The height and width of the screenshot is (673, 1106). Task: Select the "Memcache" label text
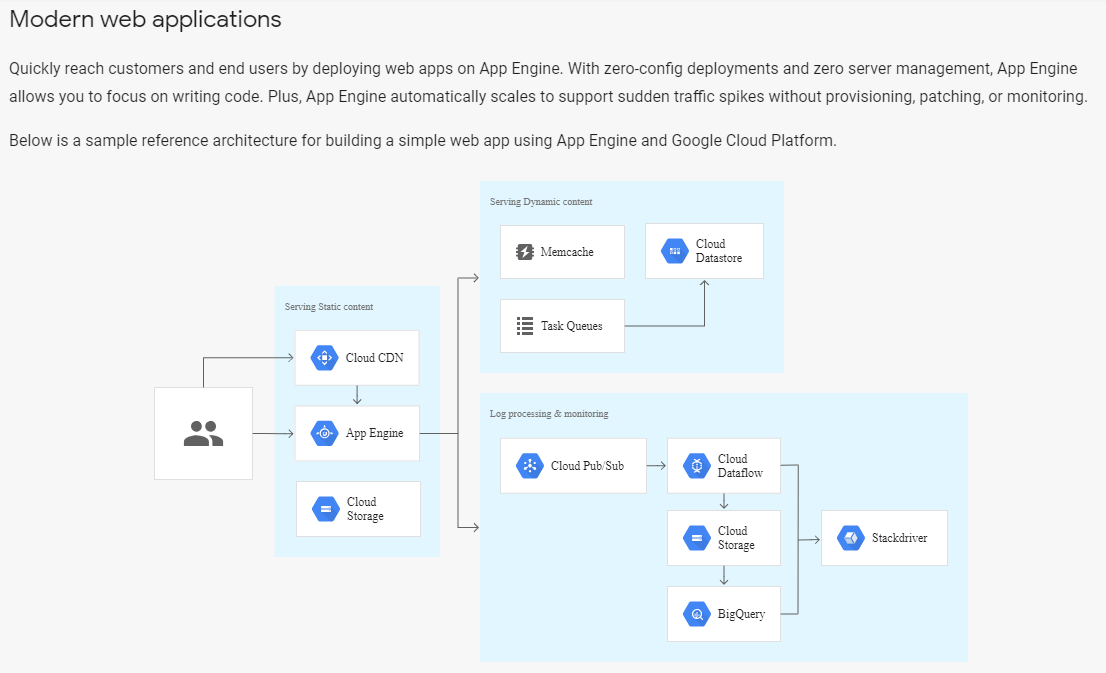click(567, 252)
